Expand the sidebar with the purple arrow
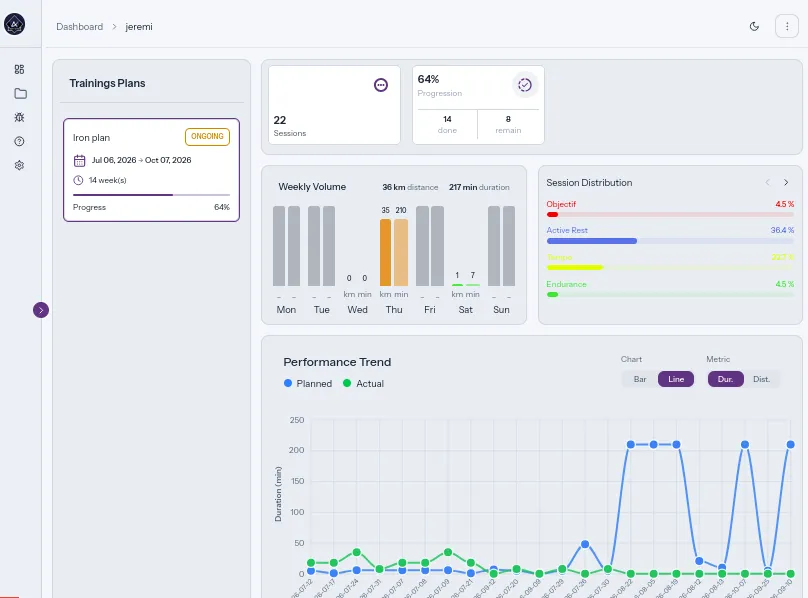 [x=41, y=310]
